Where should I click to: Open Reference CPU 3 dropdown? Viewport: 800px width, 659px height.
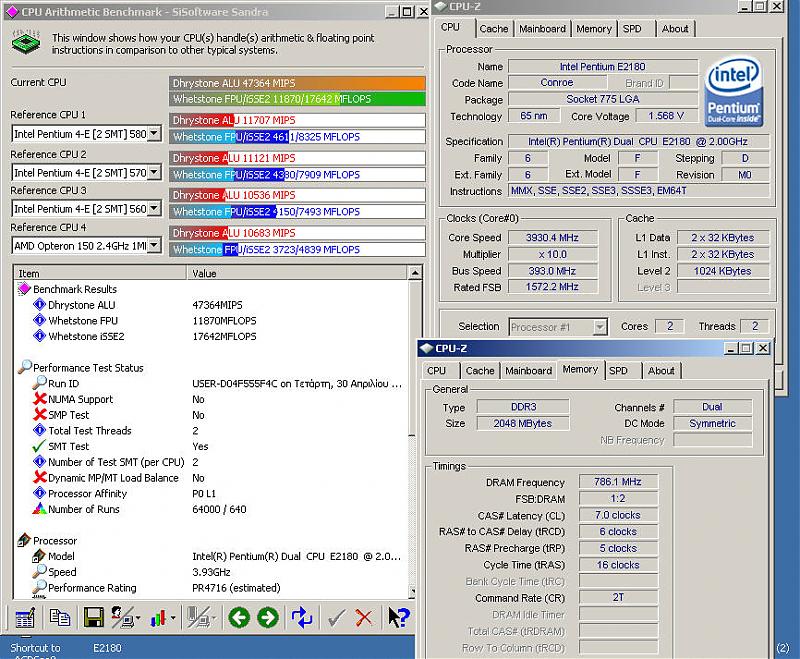click(x=154, y=208)
